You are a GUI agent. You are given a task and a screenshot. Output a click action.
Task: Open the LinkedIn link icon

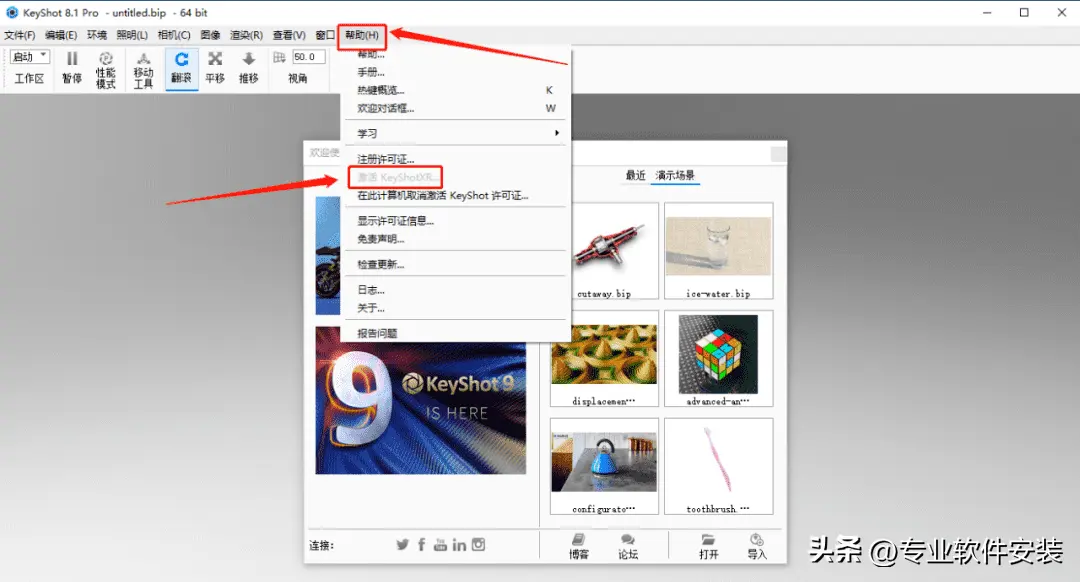click(459, 545)
